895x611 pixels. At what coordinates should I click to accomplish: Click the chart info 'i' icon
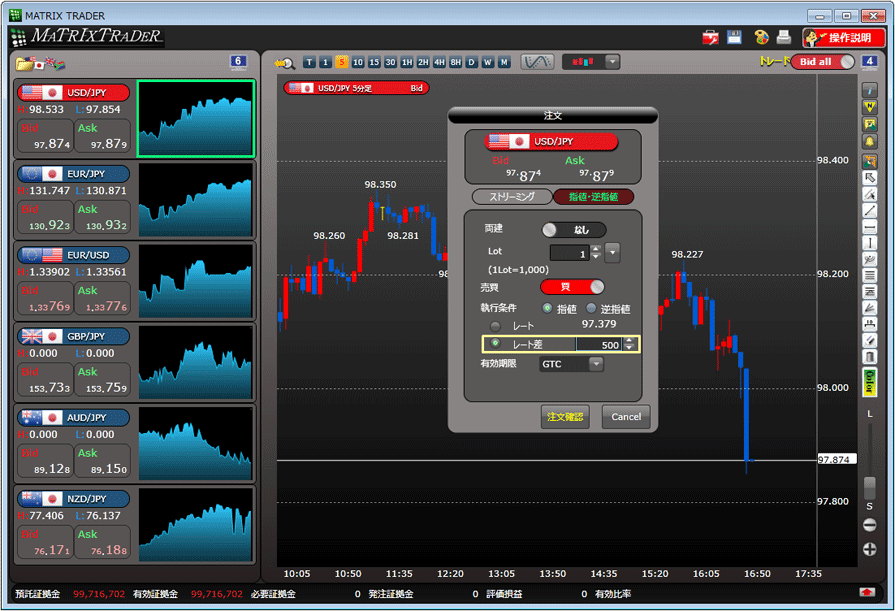(869, 90)
